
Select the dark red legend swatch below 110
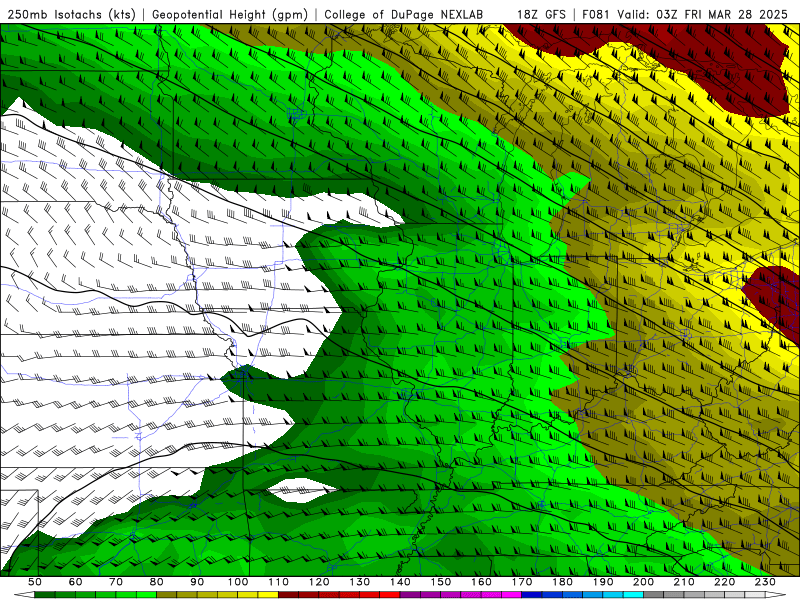288,594
